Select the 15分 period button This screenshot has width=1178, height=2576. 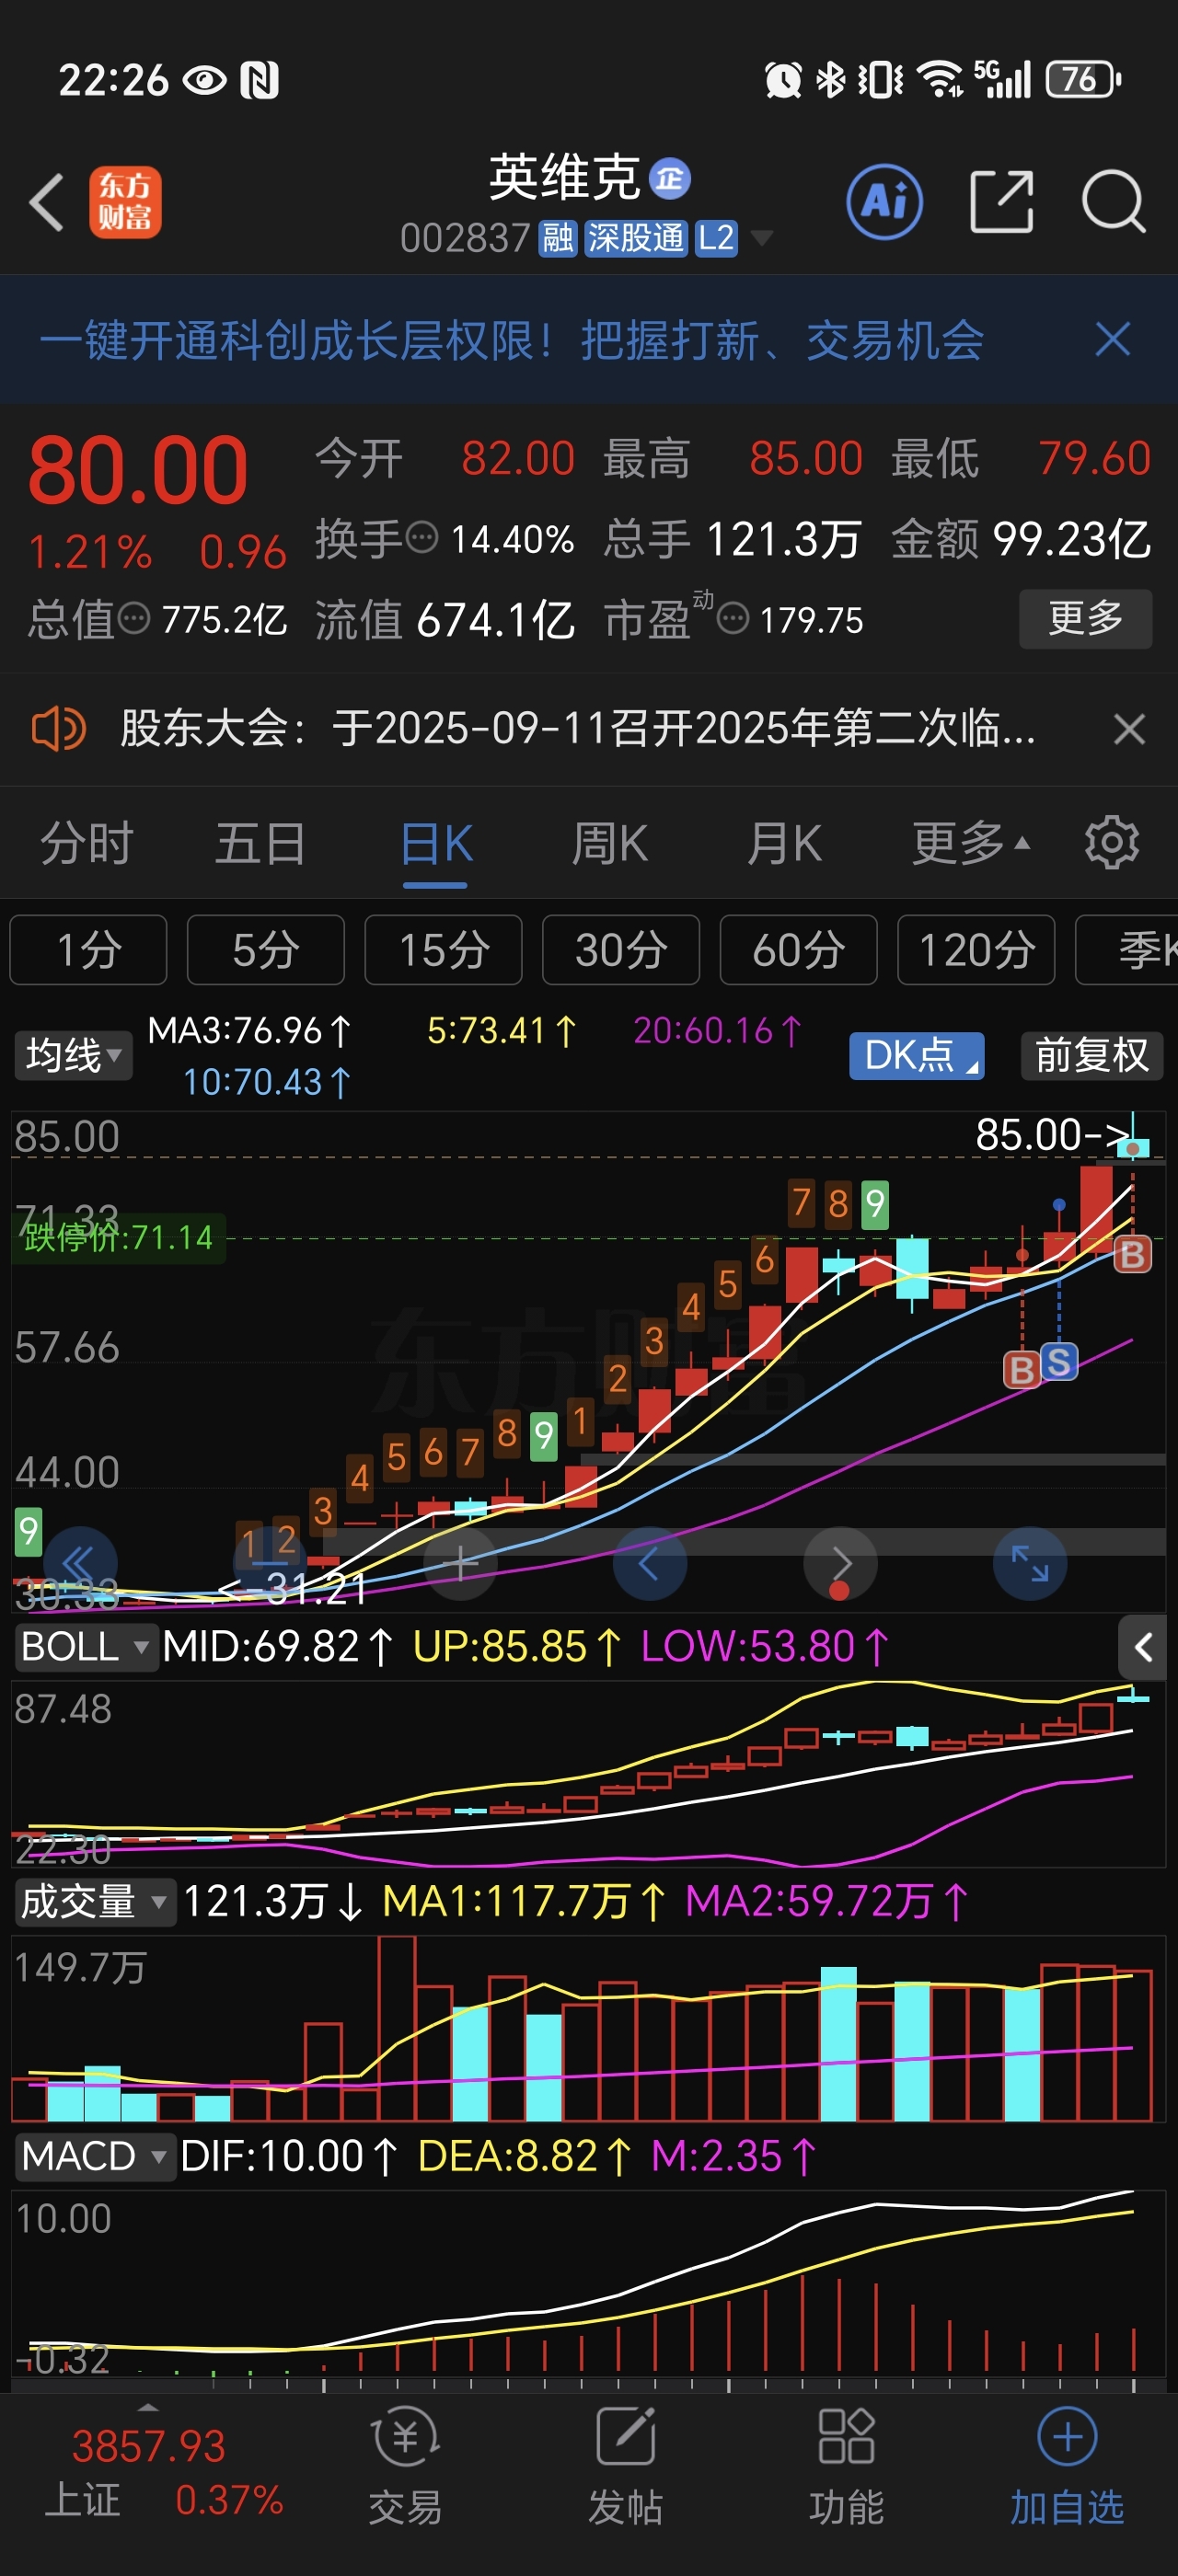point(444,950)
